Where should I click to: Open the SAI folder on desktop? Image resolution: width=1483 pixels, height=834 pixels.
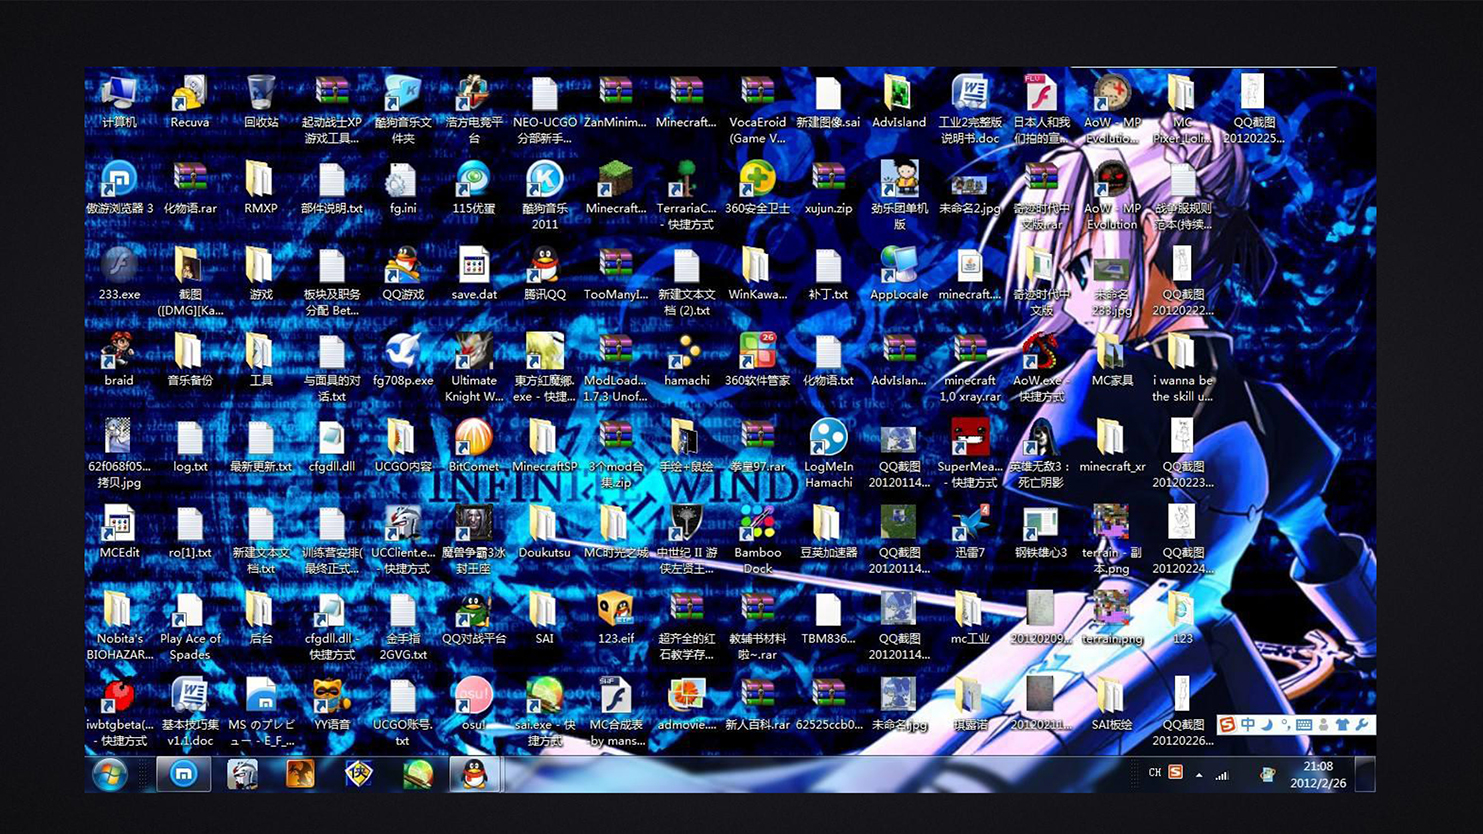[x=545, y=618]
